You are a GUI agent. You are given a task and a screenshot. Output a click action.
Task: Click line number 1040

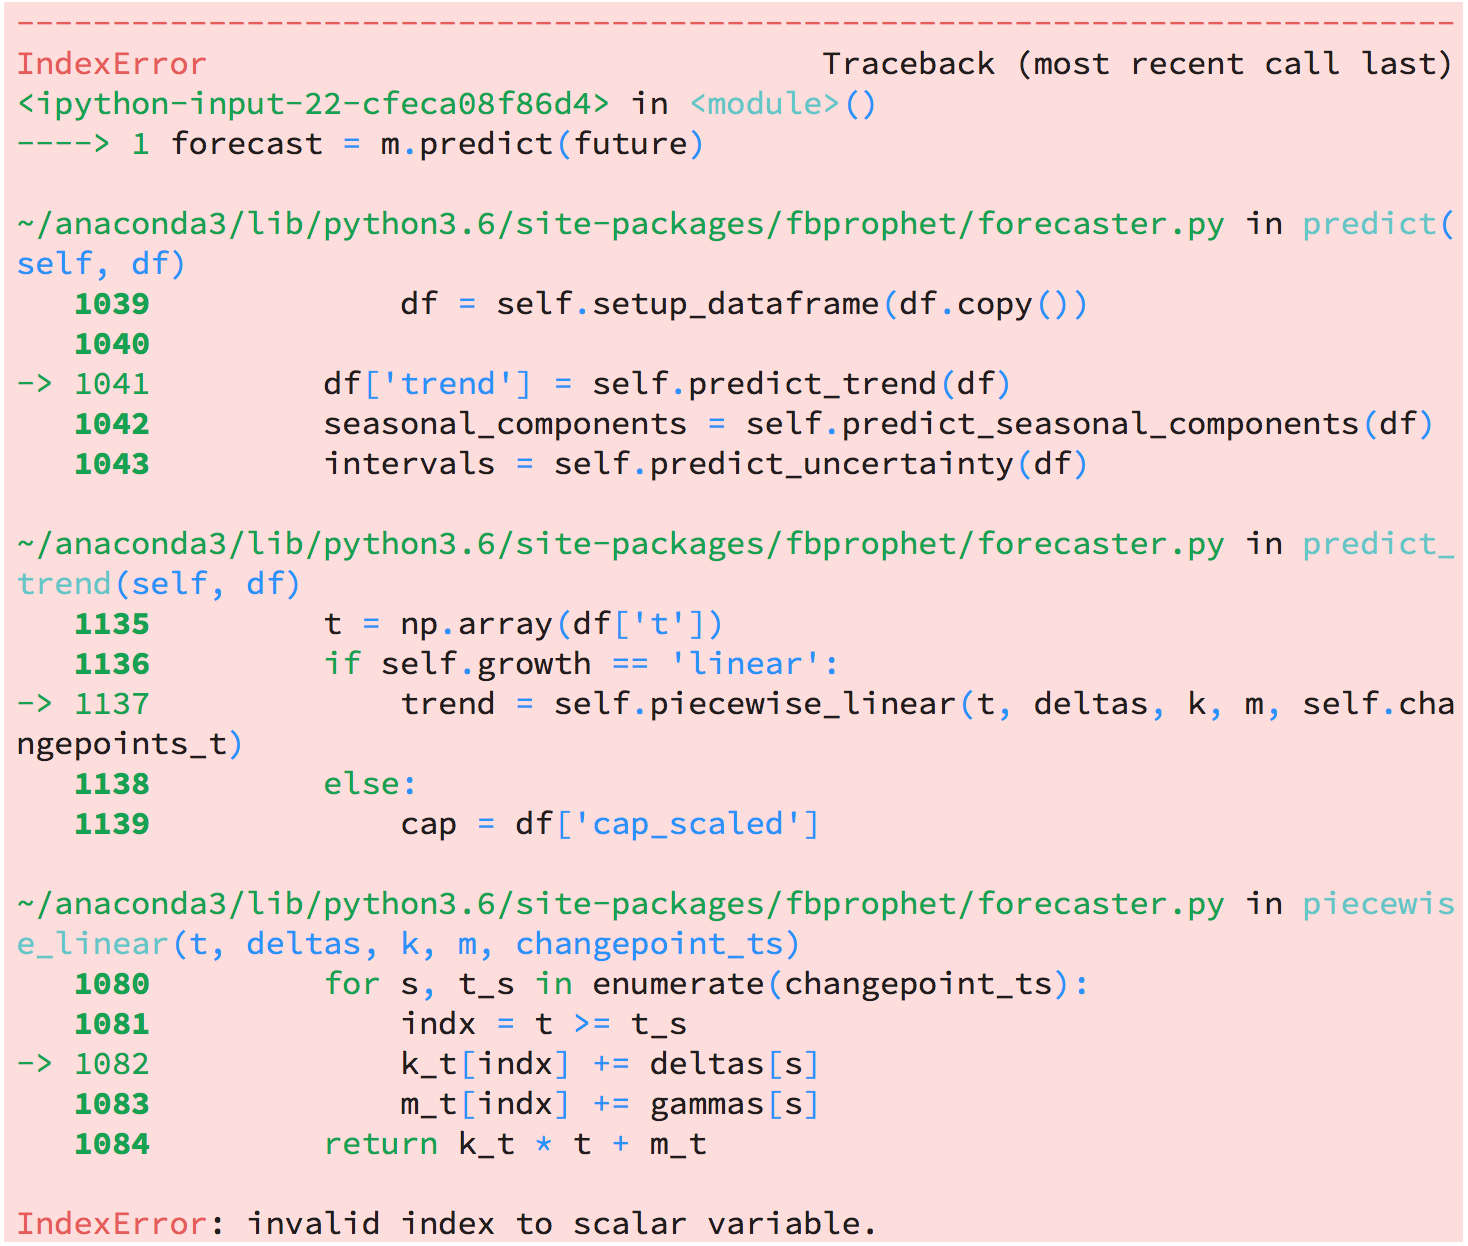[112, 344]
